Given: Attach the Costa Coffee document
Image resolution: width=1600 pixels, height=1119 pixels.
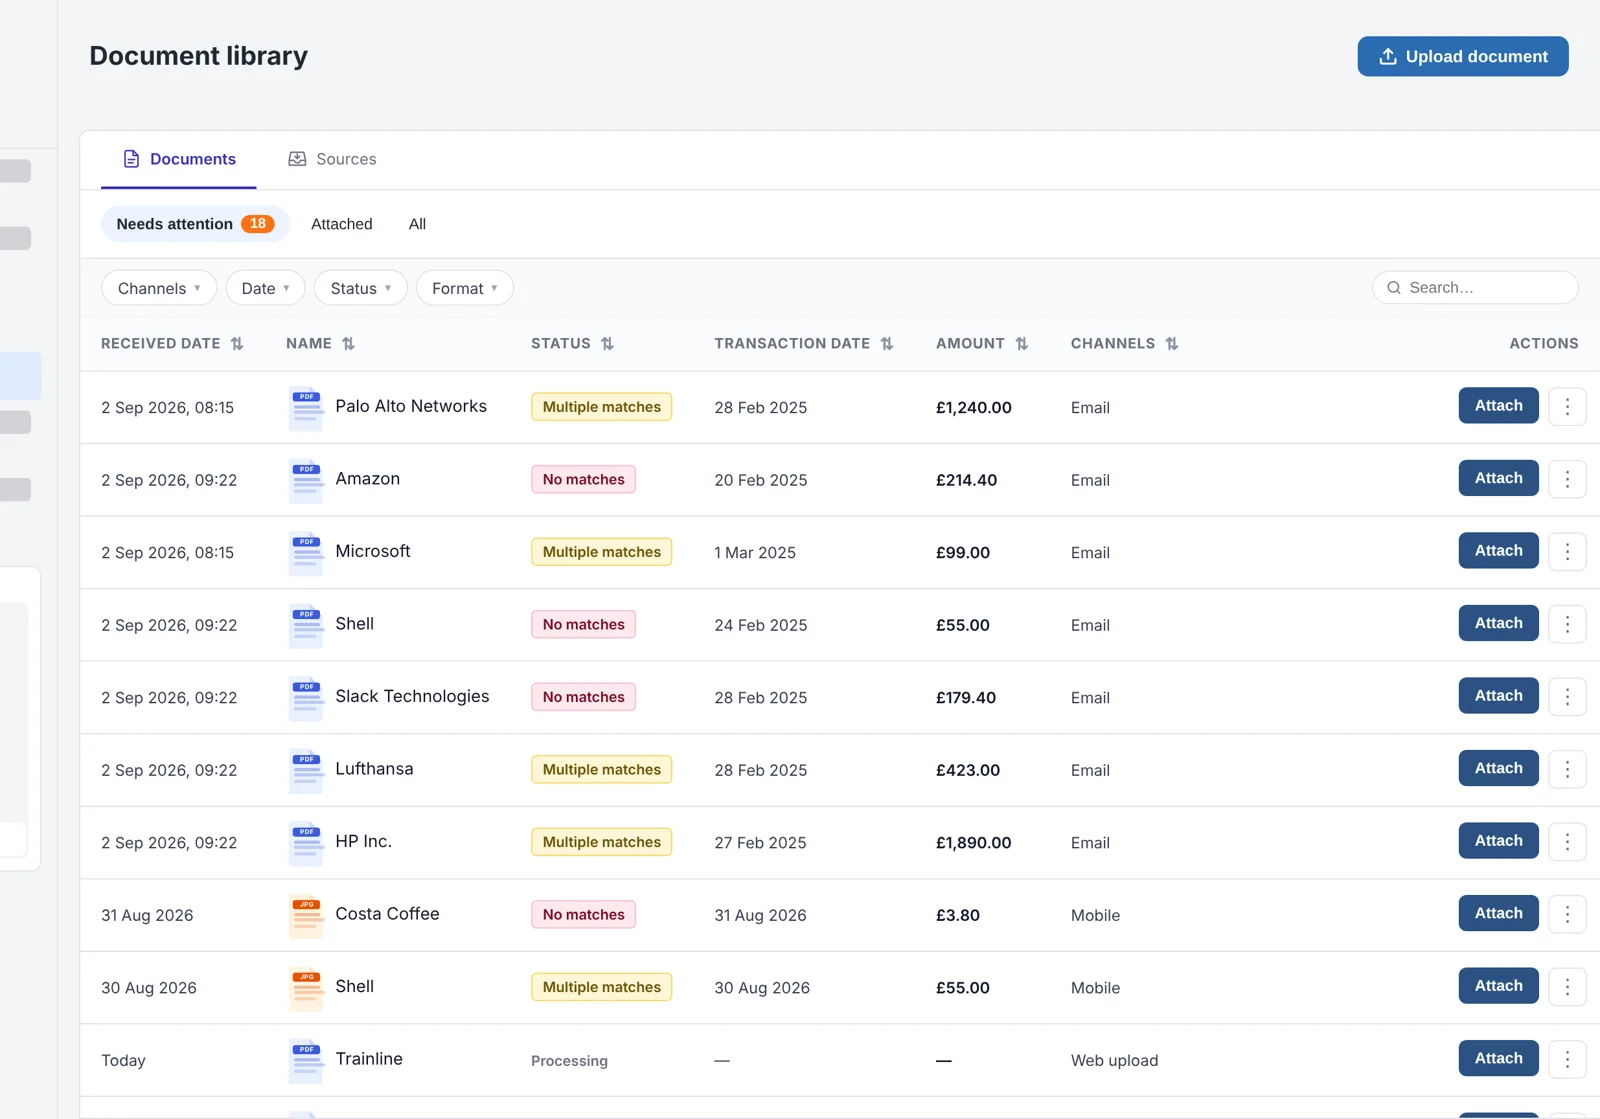Looking at the screenshot, I should (x=1498, y=913).
